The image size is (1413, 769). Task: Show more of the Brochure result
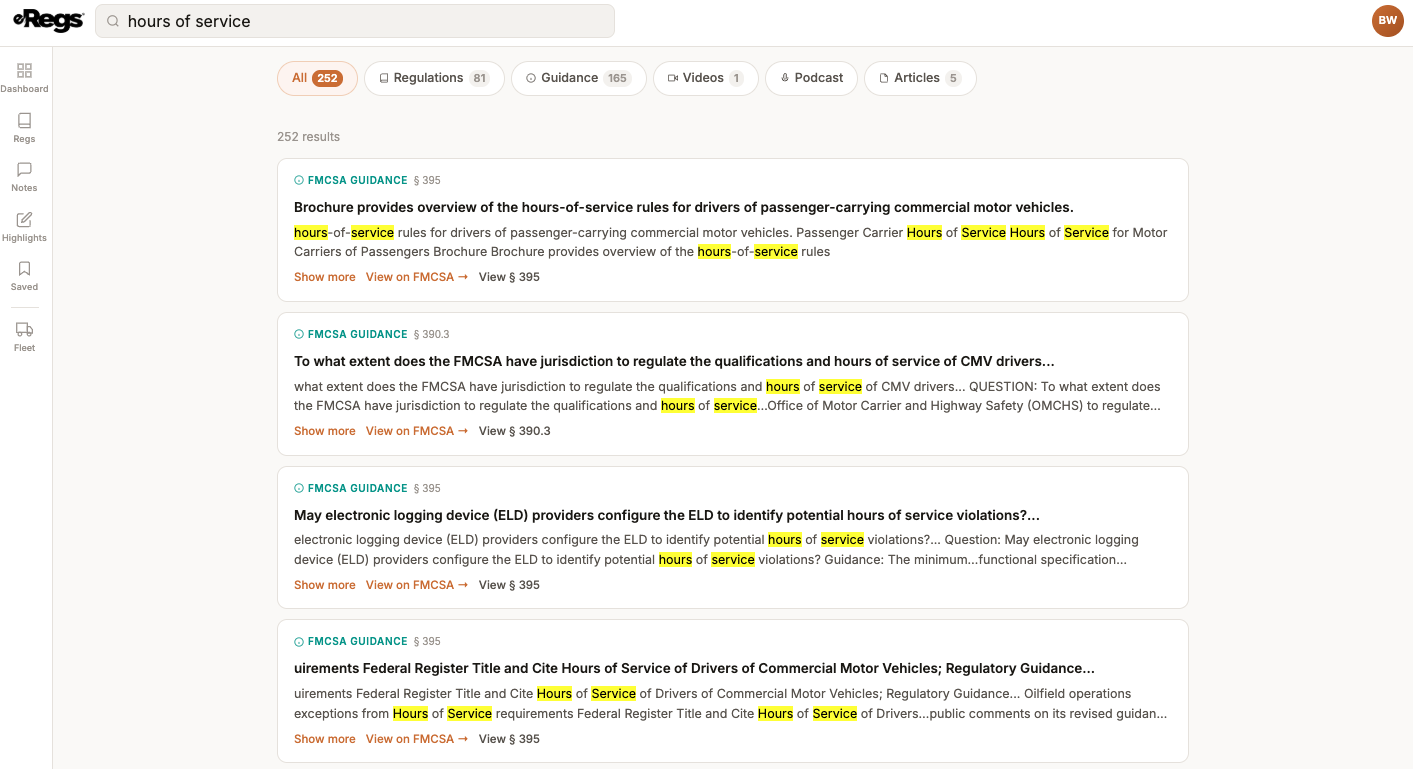pos(324,277)
